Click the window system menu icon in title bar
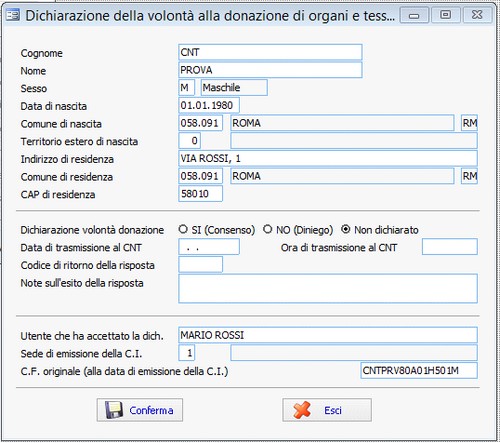500x443 pixels. coord(13,15)
